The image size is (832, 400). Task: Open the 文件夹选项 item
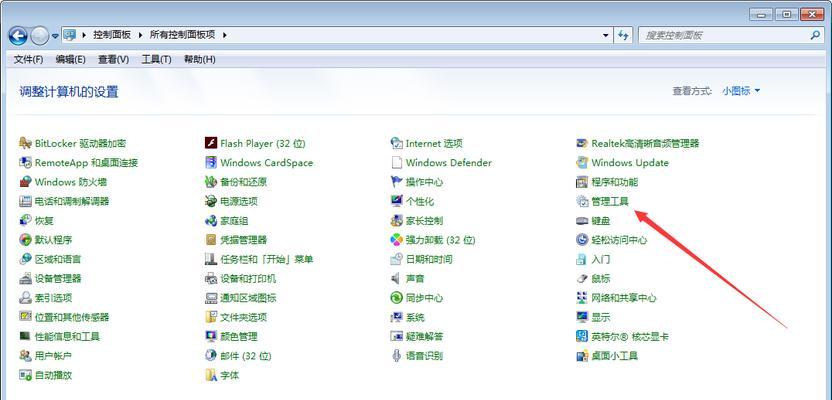click(x=236, y=317)
